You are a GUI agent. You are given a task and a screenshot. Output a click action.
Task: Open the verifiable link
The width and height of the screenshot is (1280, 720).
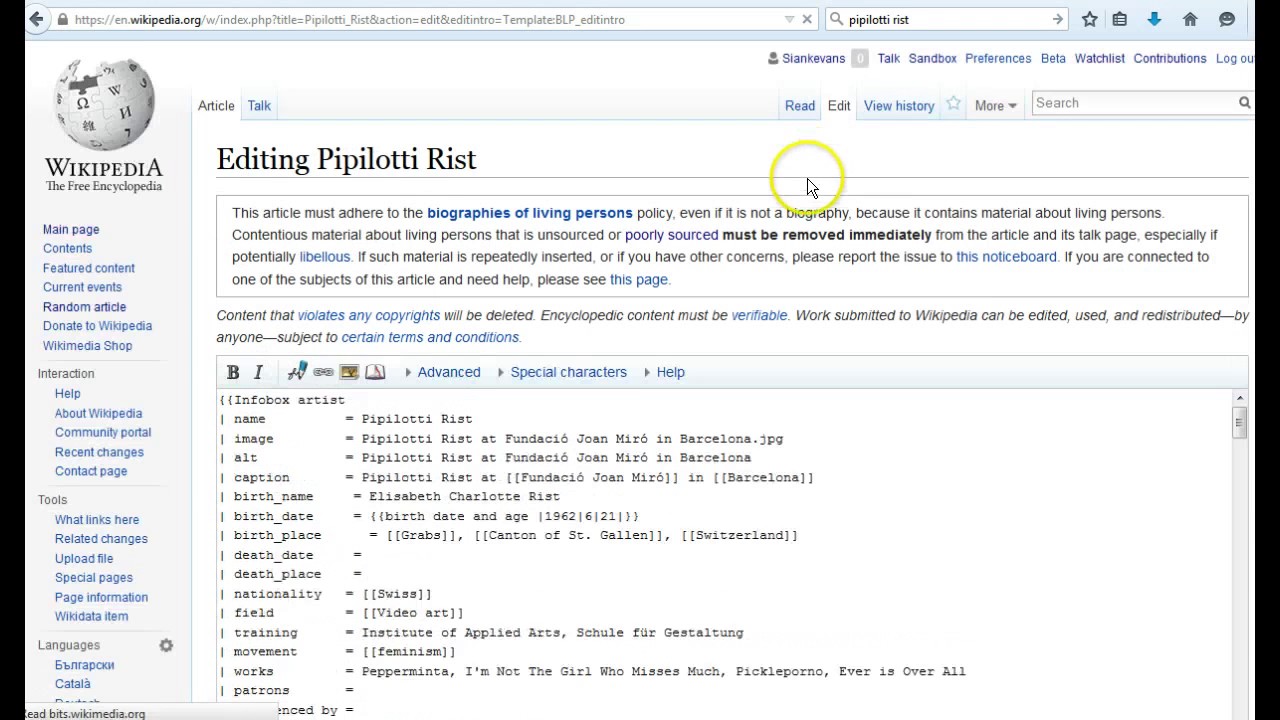click(x=759, y=315)
